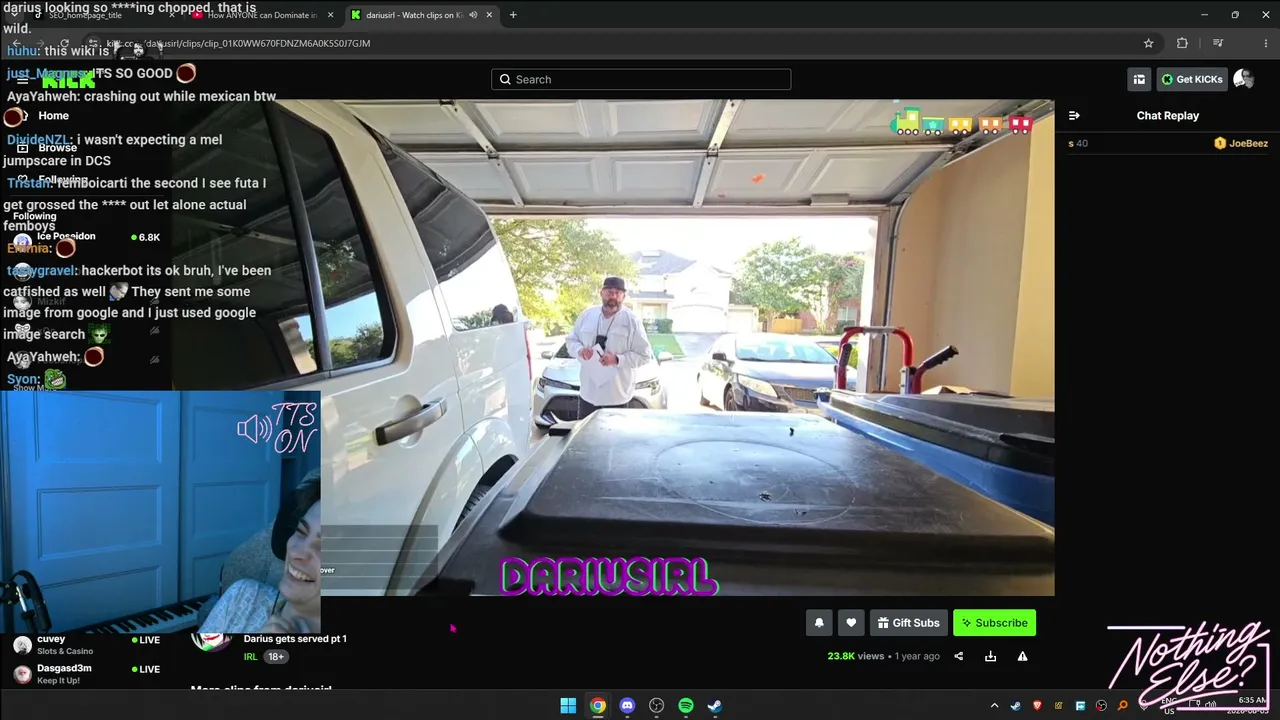The height and width of the screenshot is (720, 1280).
Task: Click the orange magnifier tray icon
Action: click(1123, 706)
